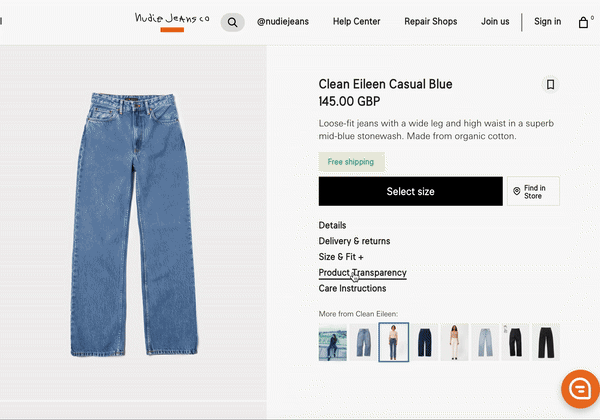Image resolution: width=600 pixels, height=420 pixels.
Task: Open Repair Shops page
Action: click(430, 21)
